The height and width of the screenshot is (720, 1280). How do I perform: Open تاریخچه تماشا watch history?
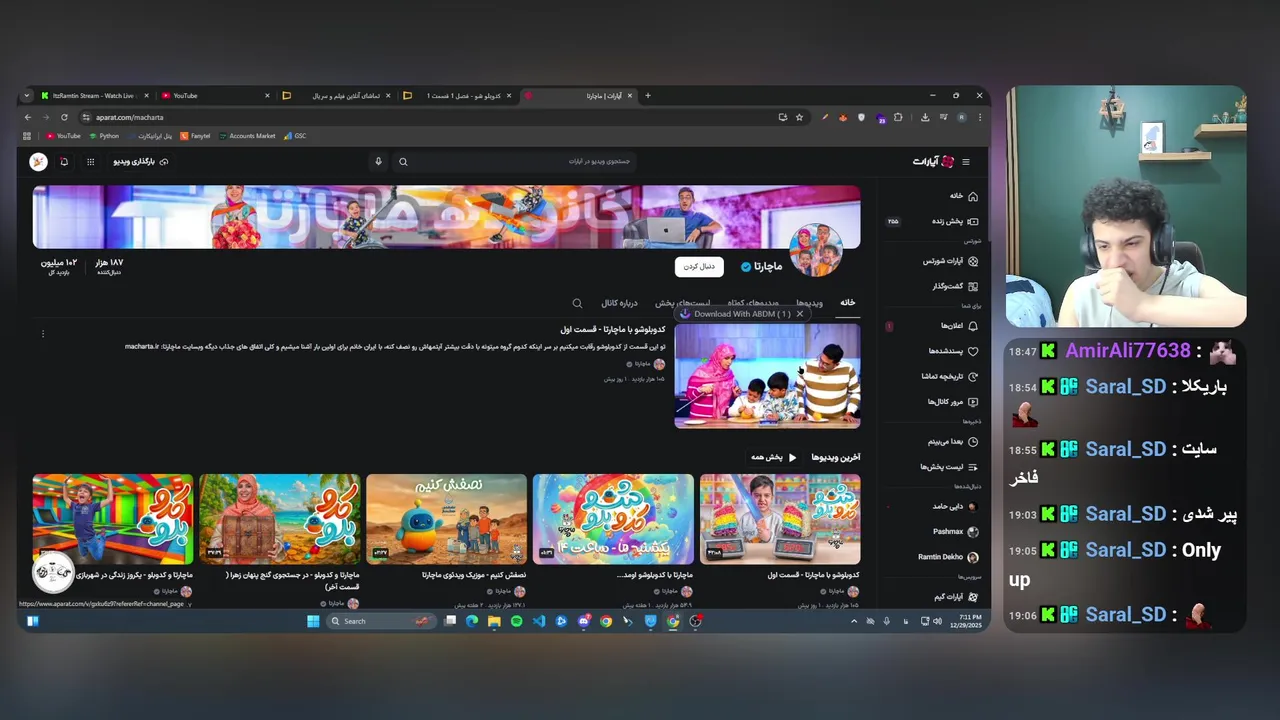pyautogui.click(x=950, y=376)
